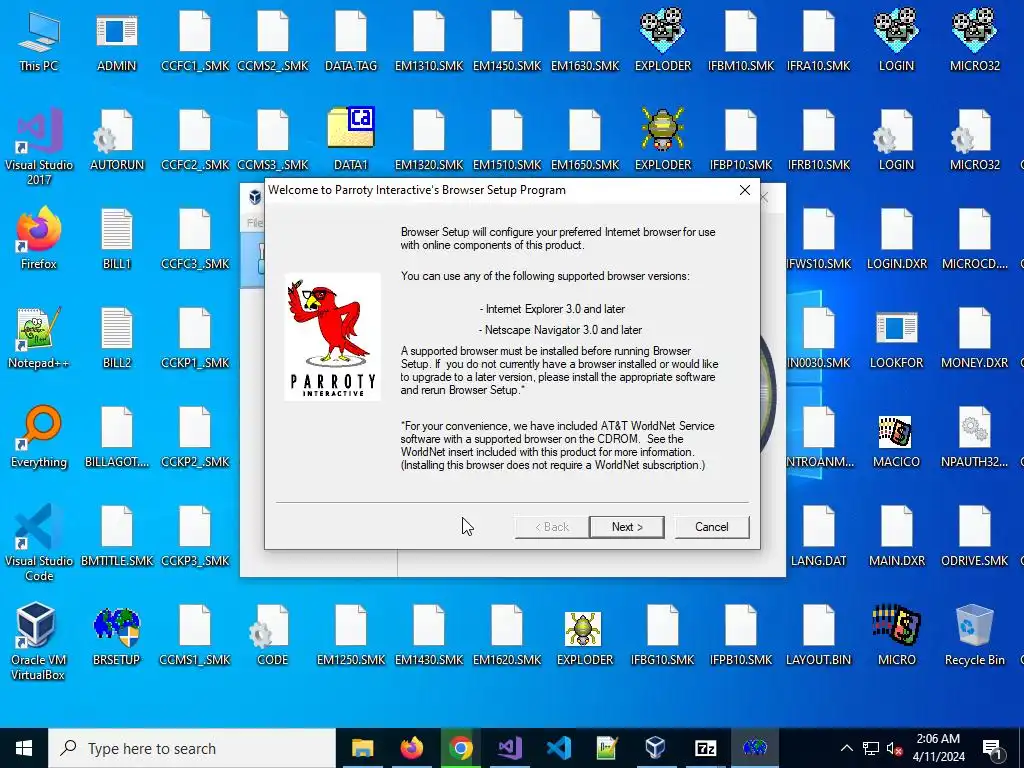The width and height of the screenshot is (1024, 768).
Task: Click Cancel in the Browser Setup dialog
Action: point(711,527)
